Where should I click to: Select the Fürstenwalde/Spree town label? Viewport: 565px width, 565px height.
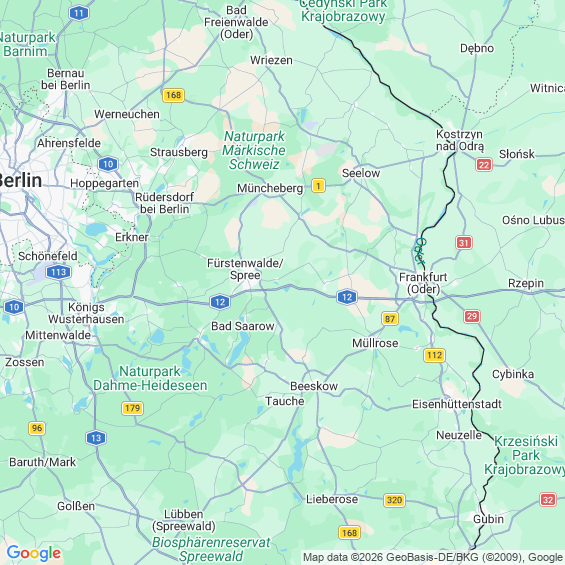[245, 269]
